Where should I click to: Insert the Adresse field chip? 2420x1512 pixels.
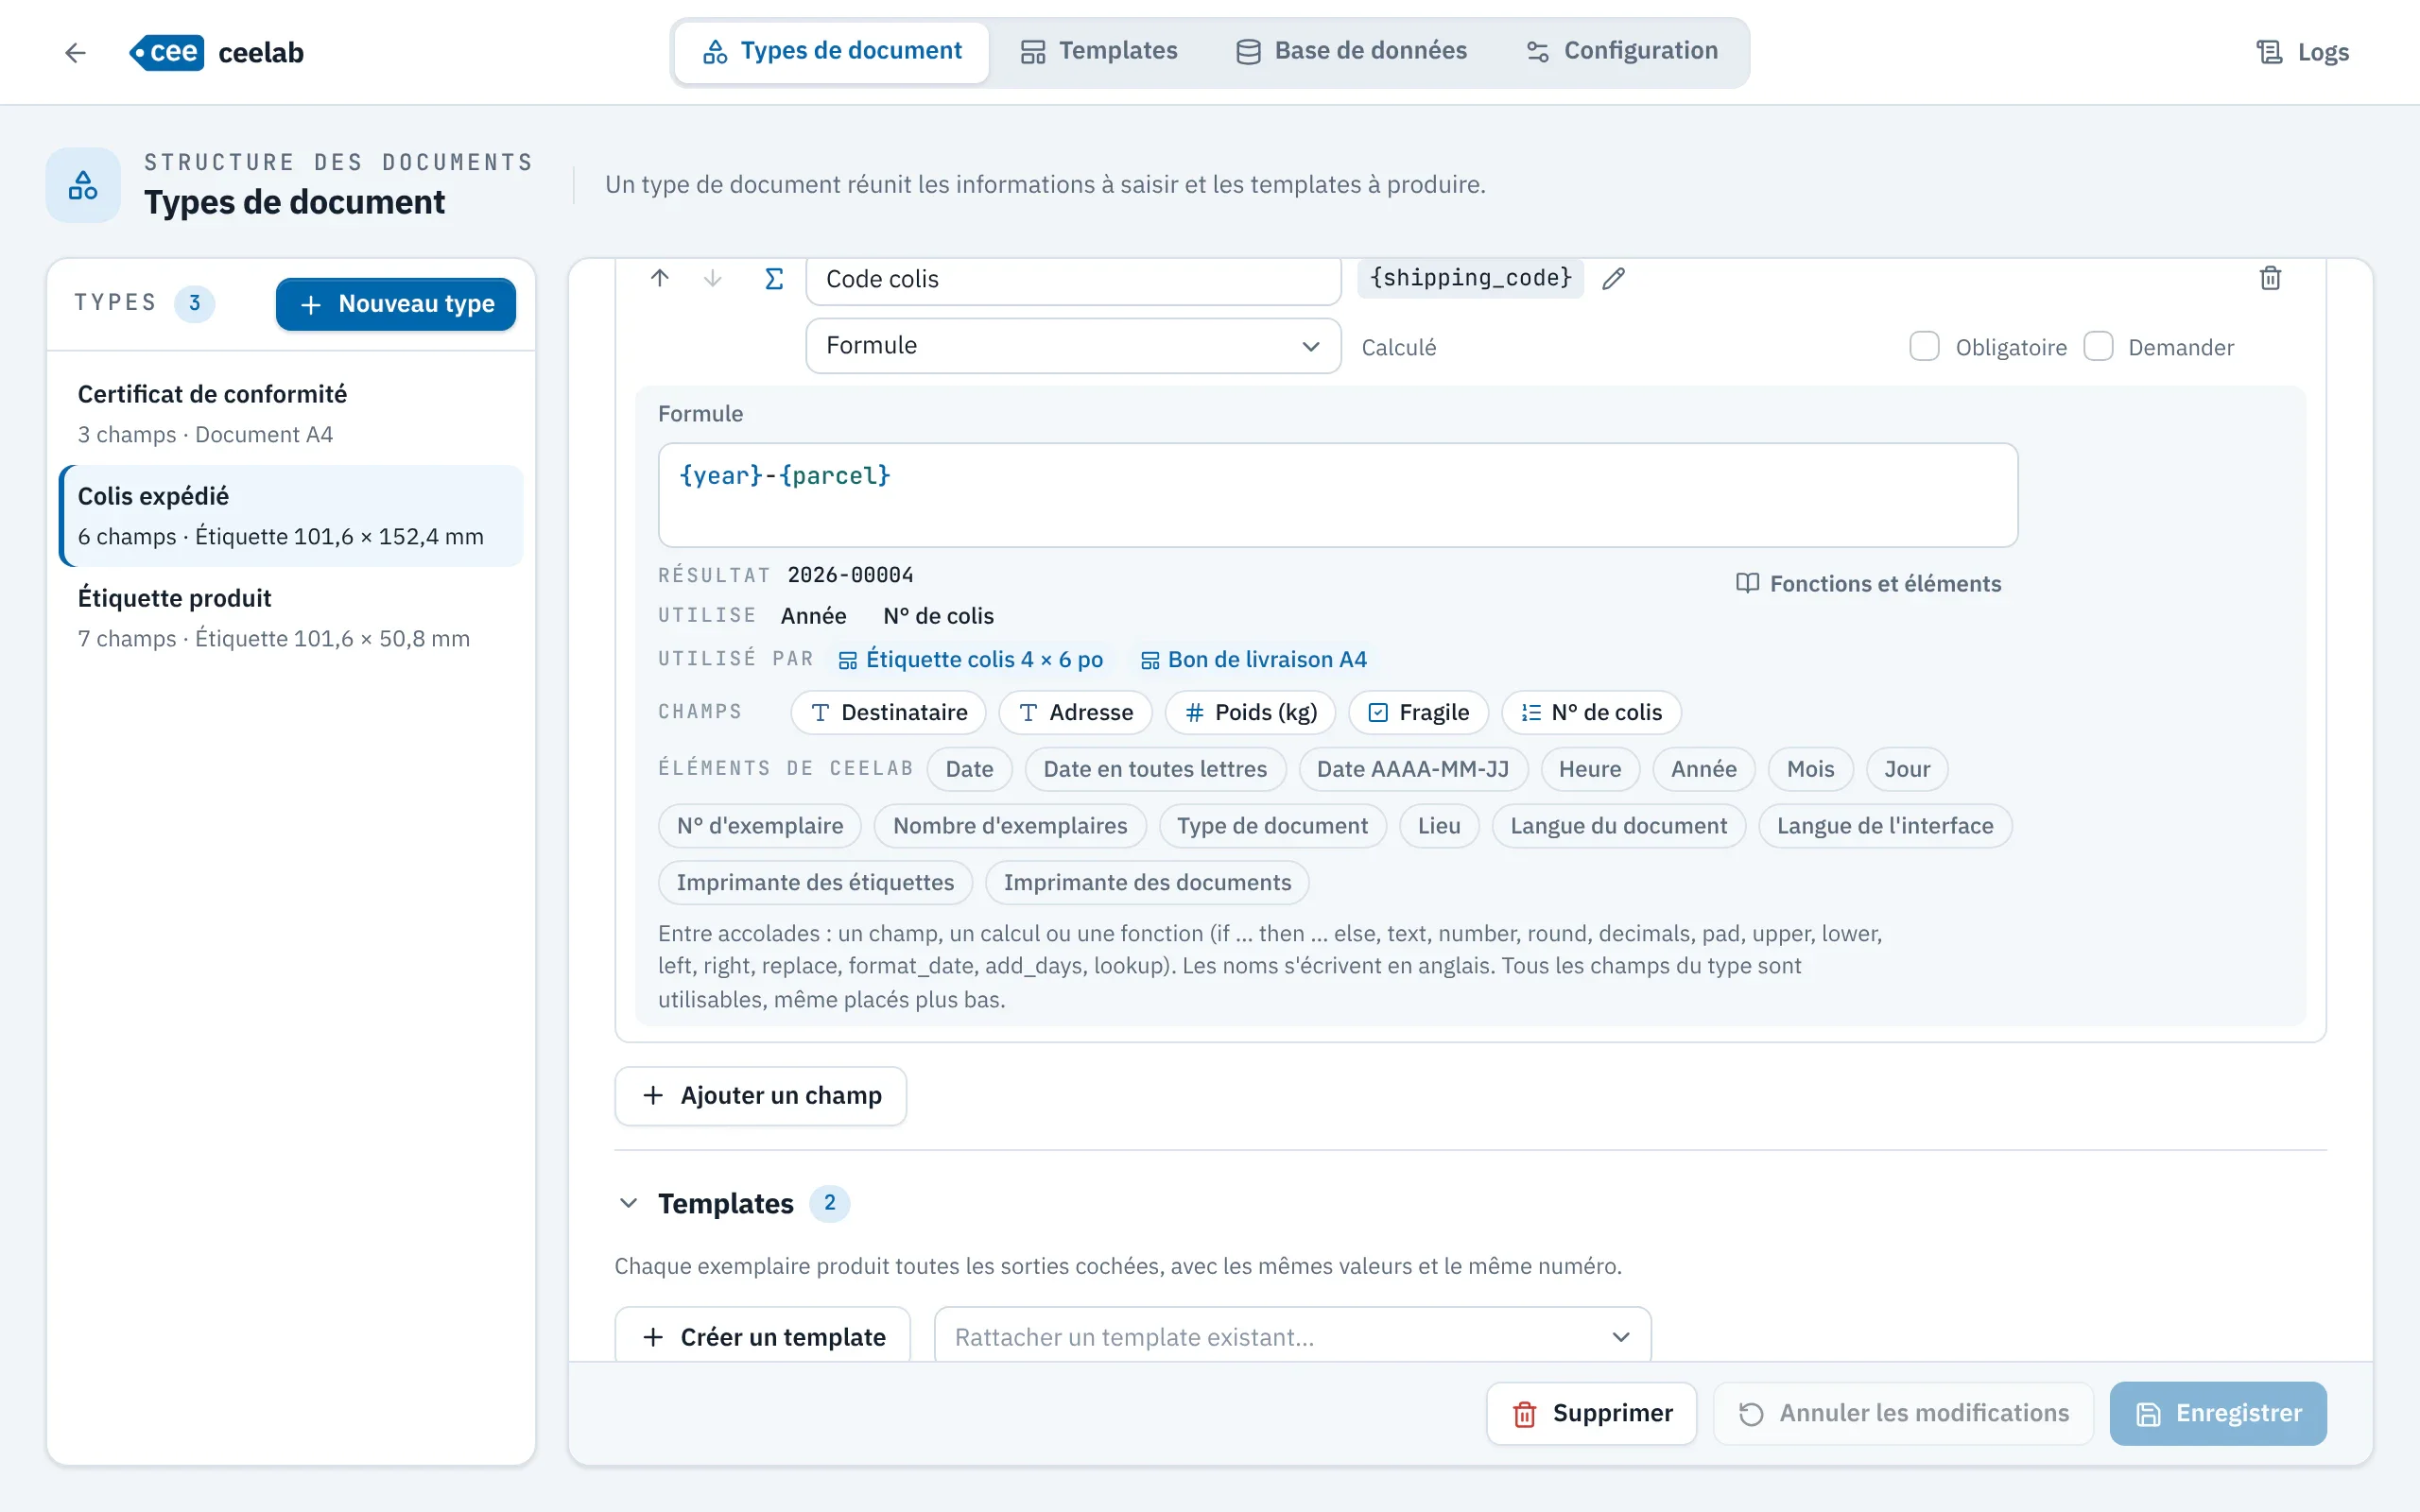click(1075, 712)
